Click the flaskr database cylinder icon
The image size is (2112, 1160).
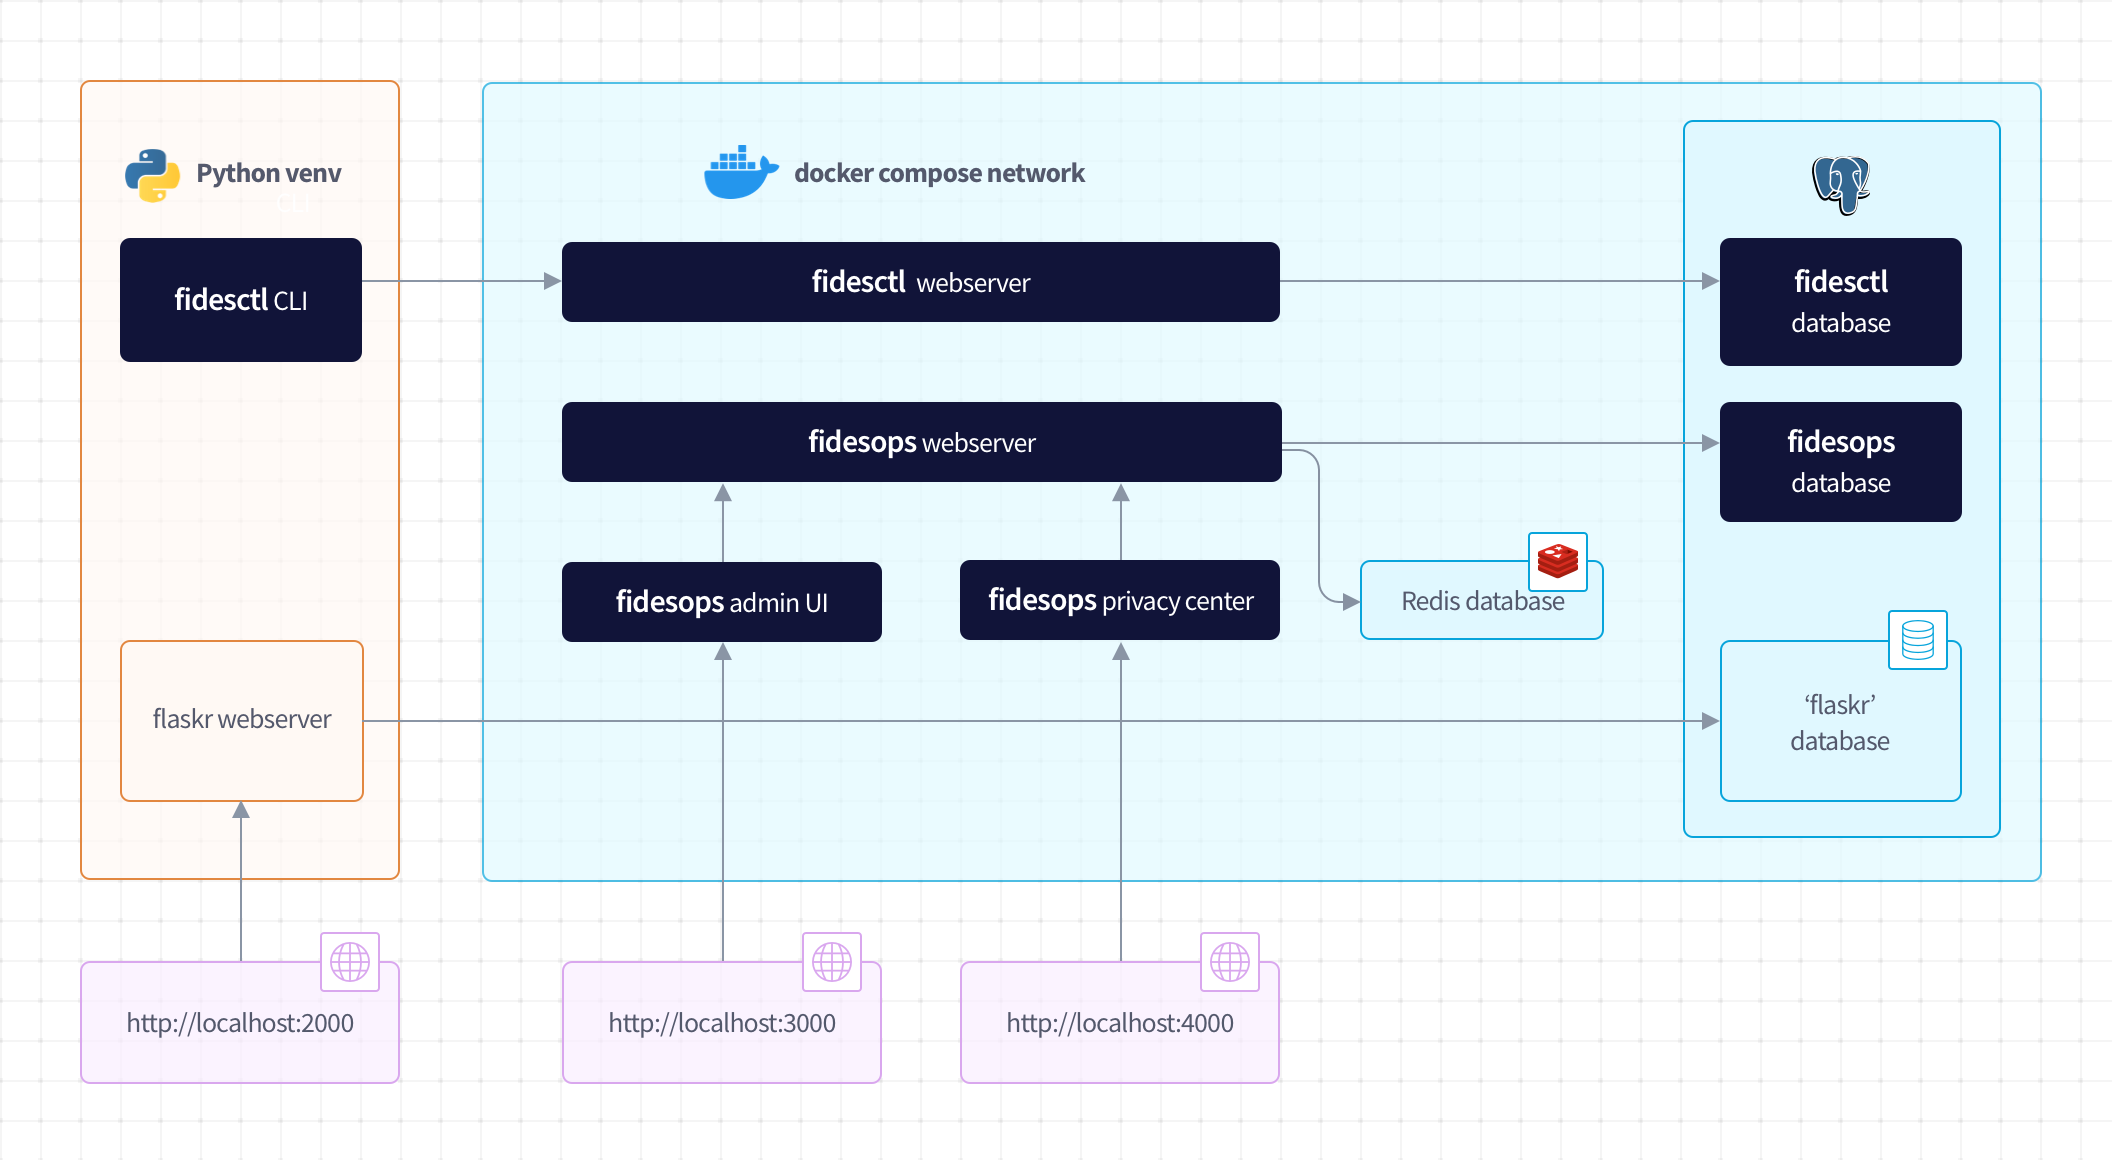pos(1917,640)
